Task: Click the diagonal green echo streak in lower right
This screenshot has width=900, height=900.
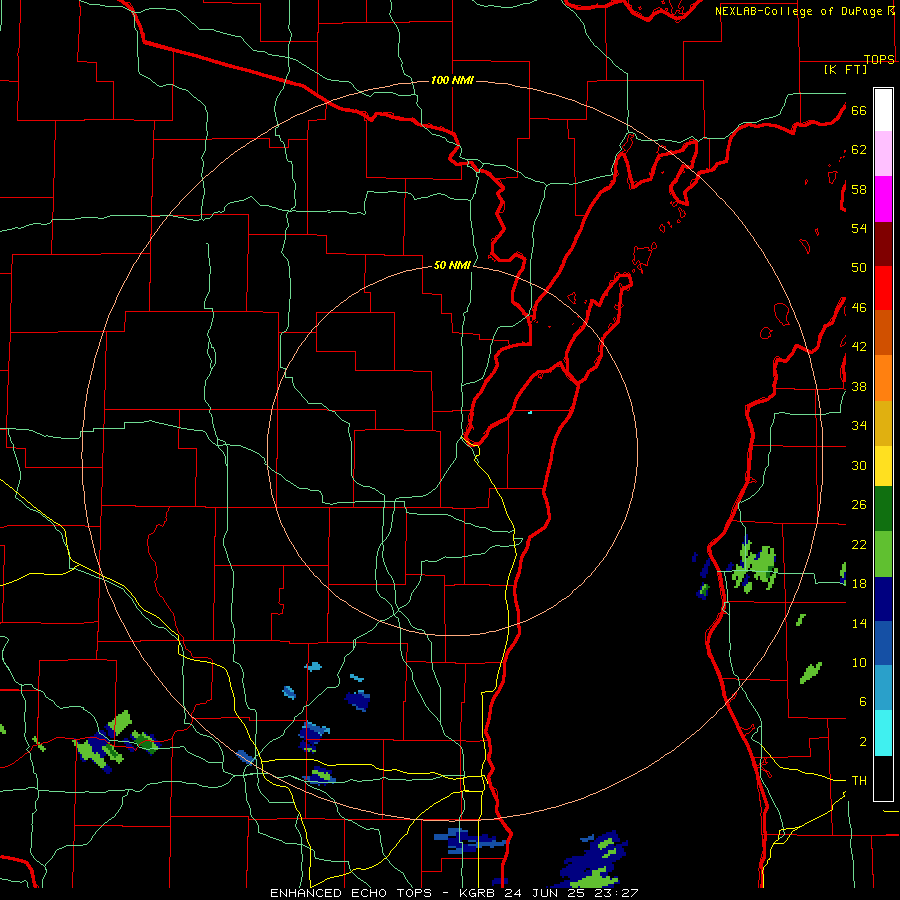Action: click(x=811, y=673)
